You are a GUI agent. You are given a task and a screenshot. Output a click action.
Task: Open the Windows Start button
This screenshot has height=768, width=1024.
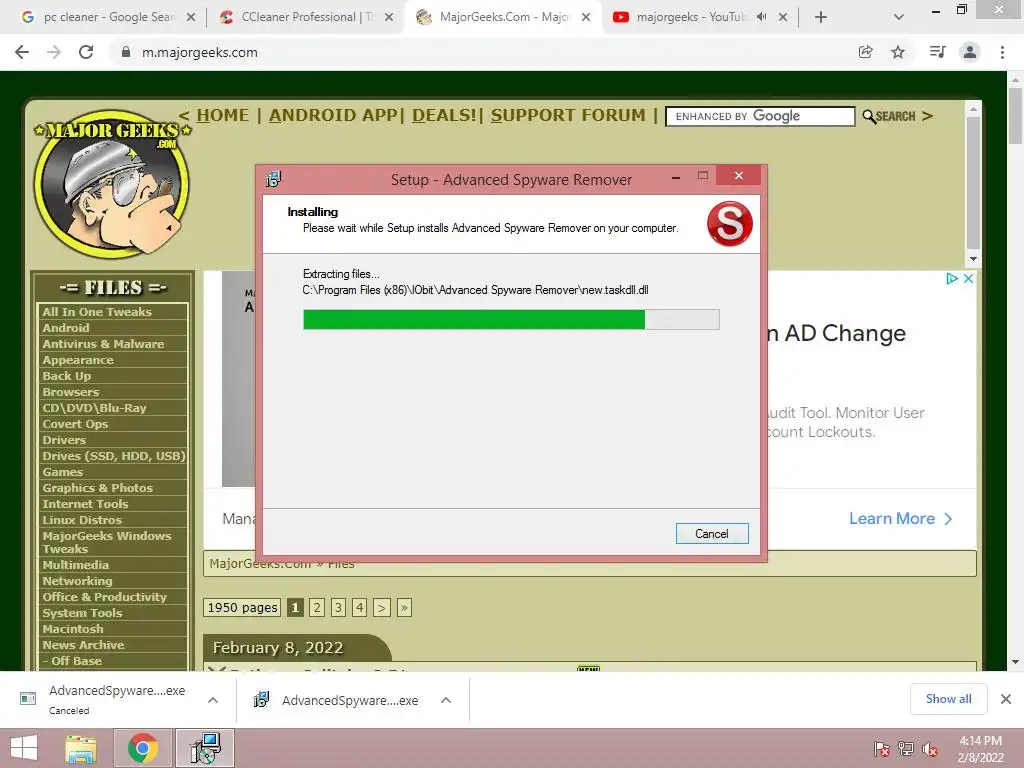[x=24, y=748]
